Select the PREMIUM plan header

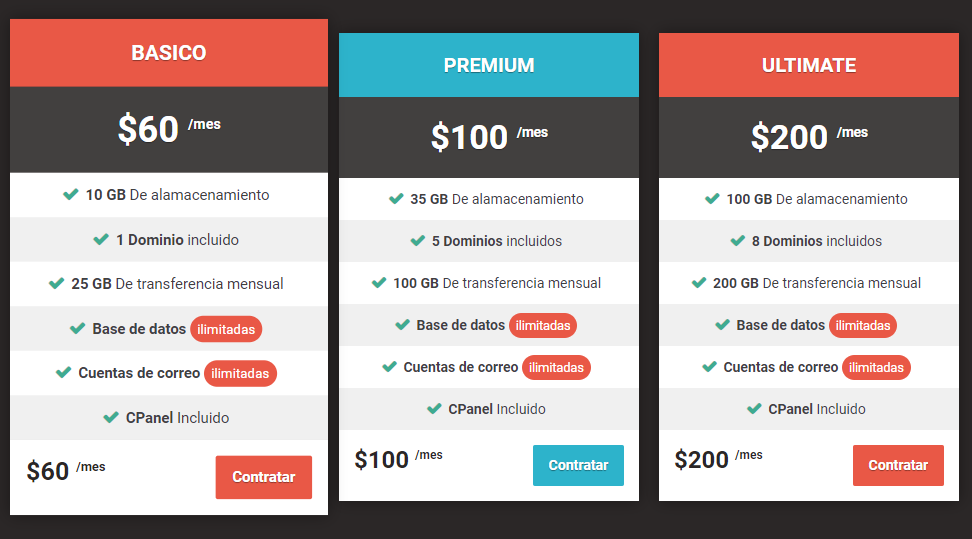[488, 65]
